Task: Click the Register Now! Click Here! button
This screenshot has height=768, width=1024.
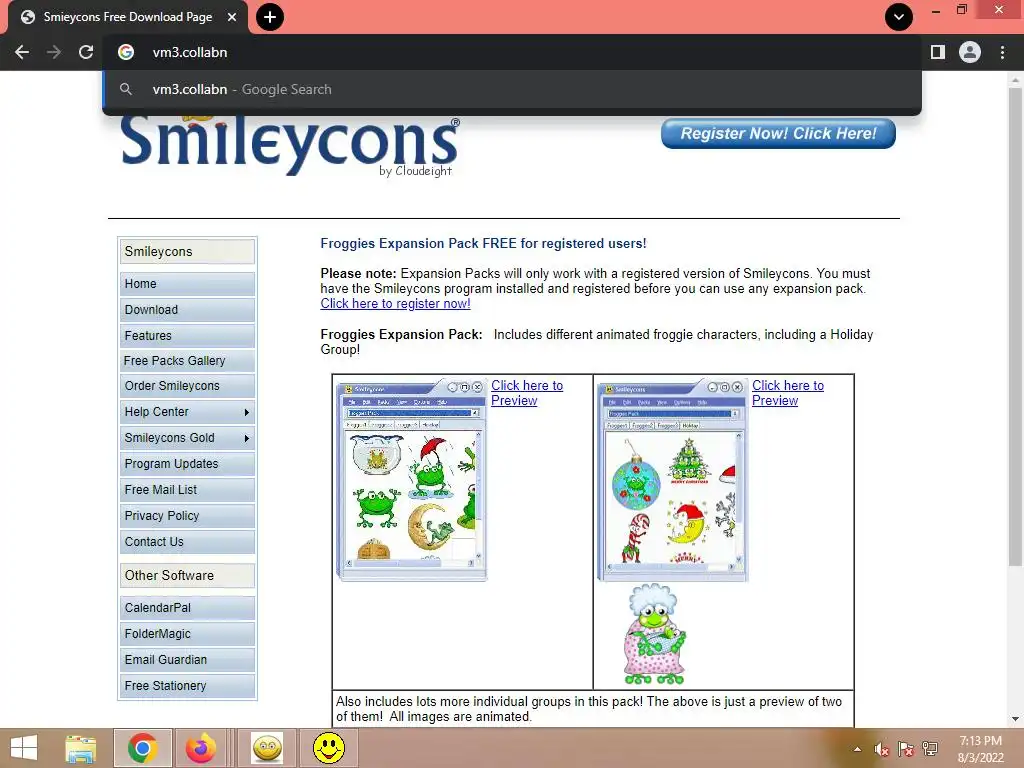Action: 778,133
